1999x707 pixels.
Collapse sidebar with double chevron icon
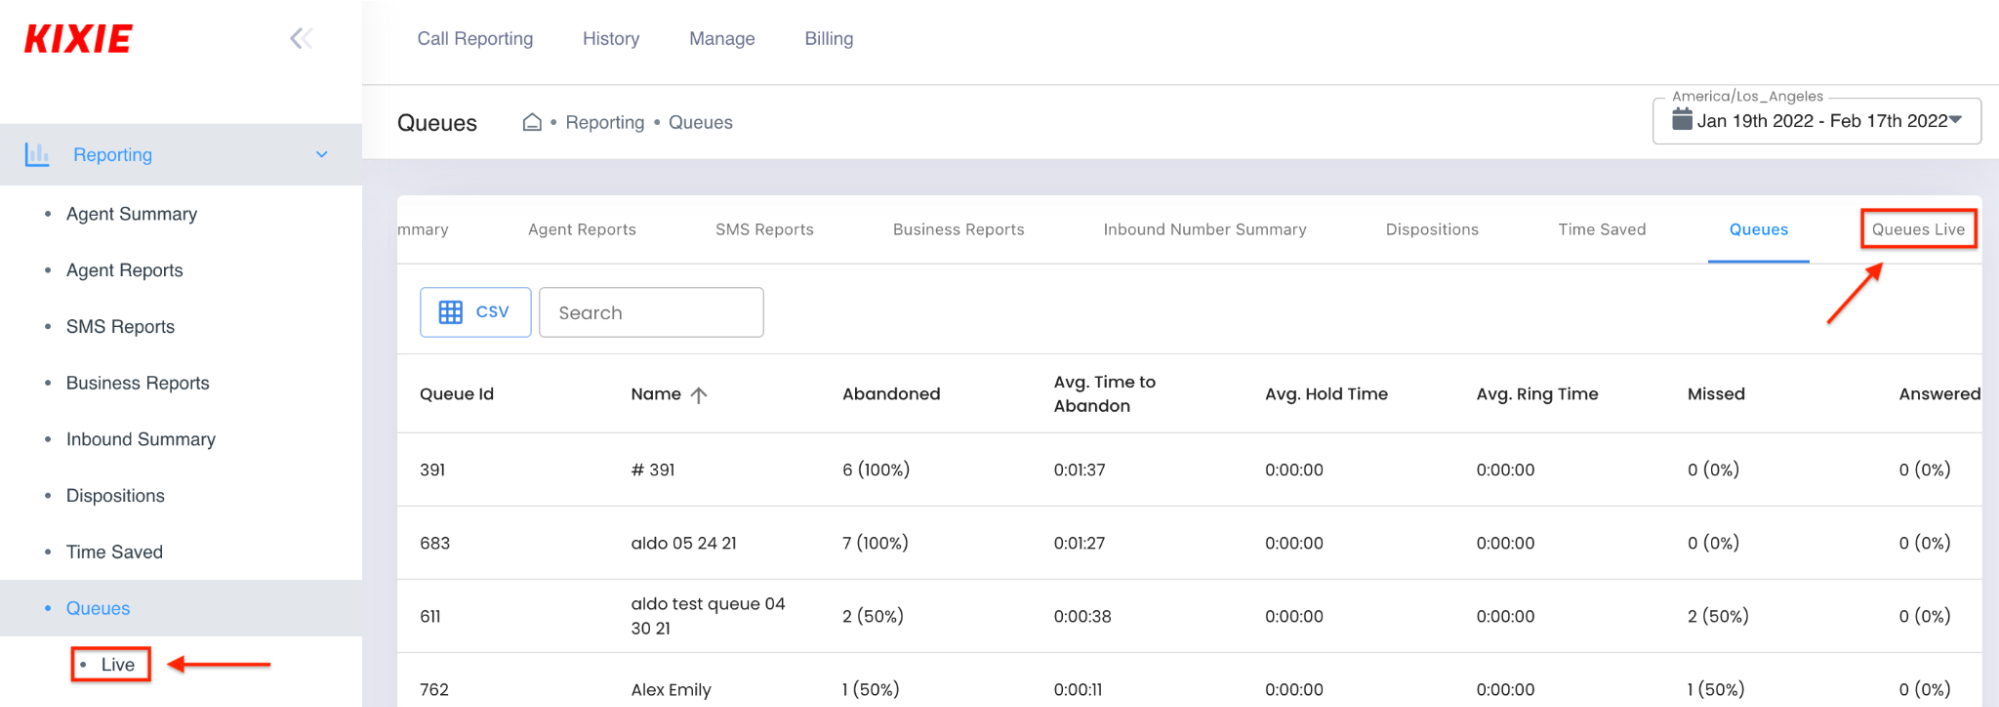[x=301, y=39]
